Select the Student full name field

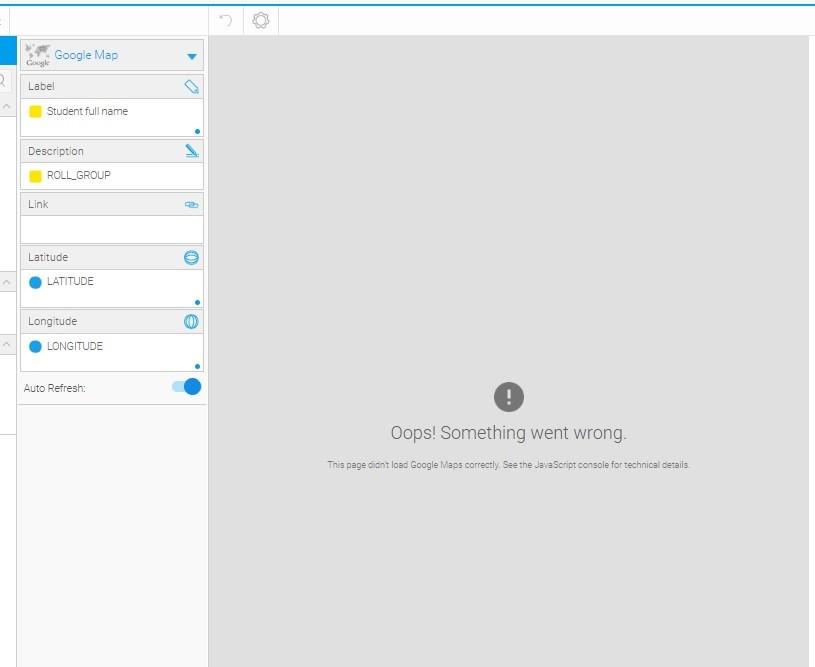(78, 111)
